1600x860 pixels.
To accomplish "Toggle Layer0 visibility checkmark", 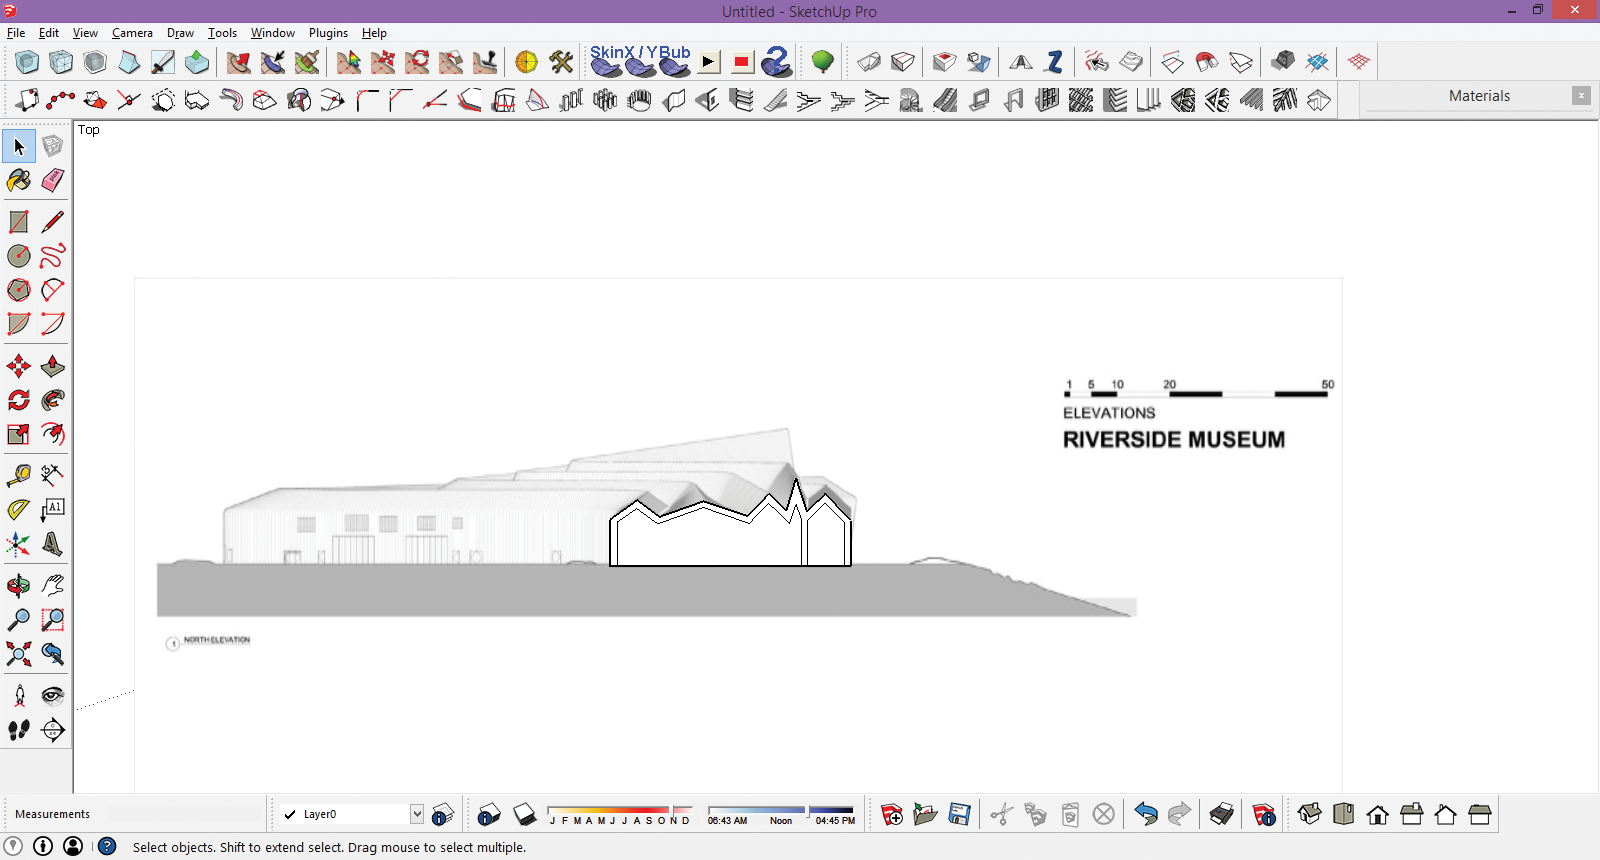I will pos(290,814).
